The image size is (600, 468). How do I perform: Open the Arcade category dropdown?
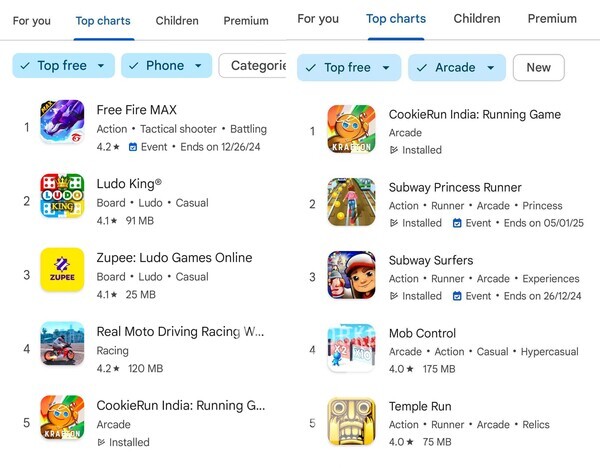(x=456, y=67)
